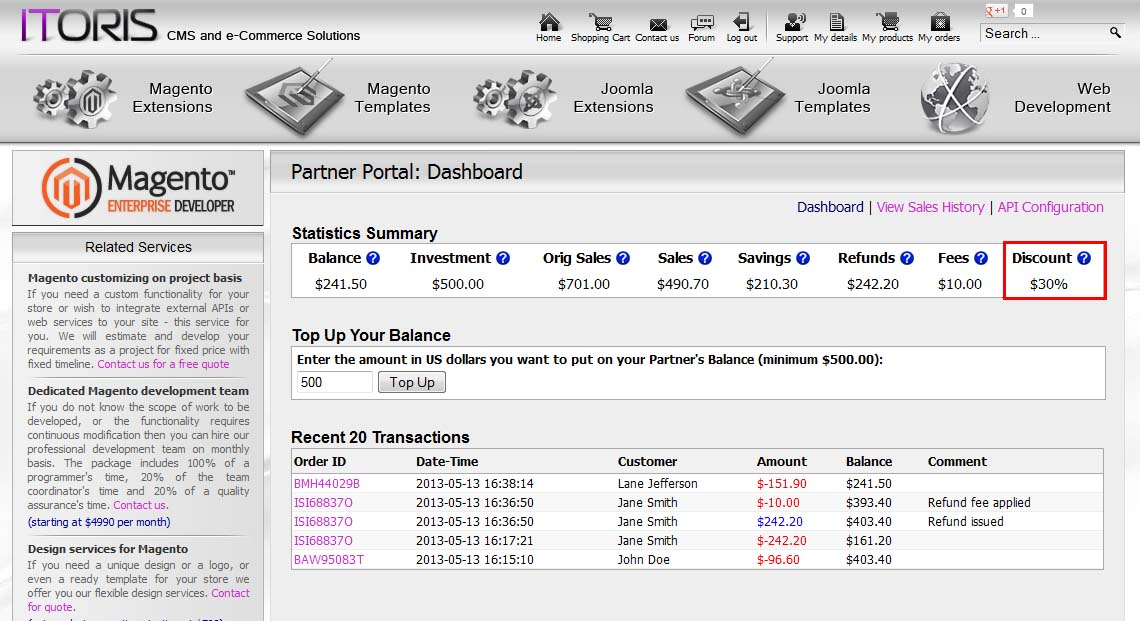The image size is (1140, 621).
Task: Switch to the Dashboard view
Action: [x=830, y=207]
